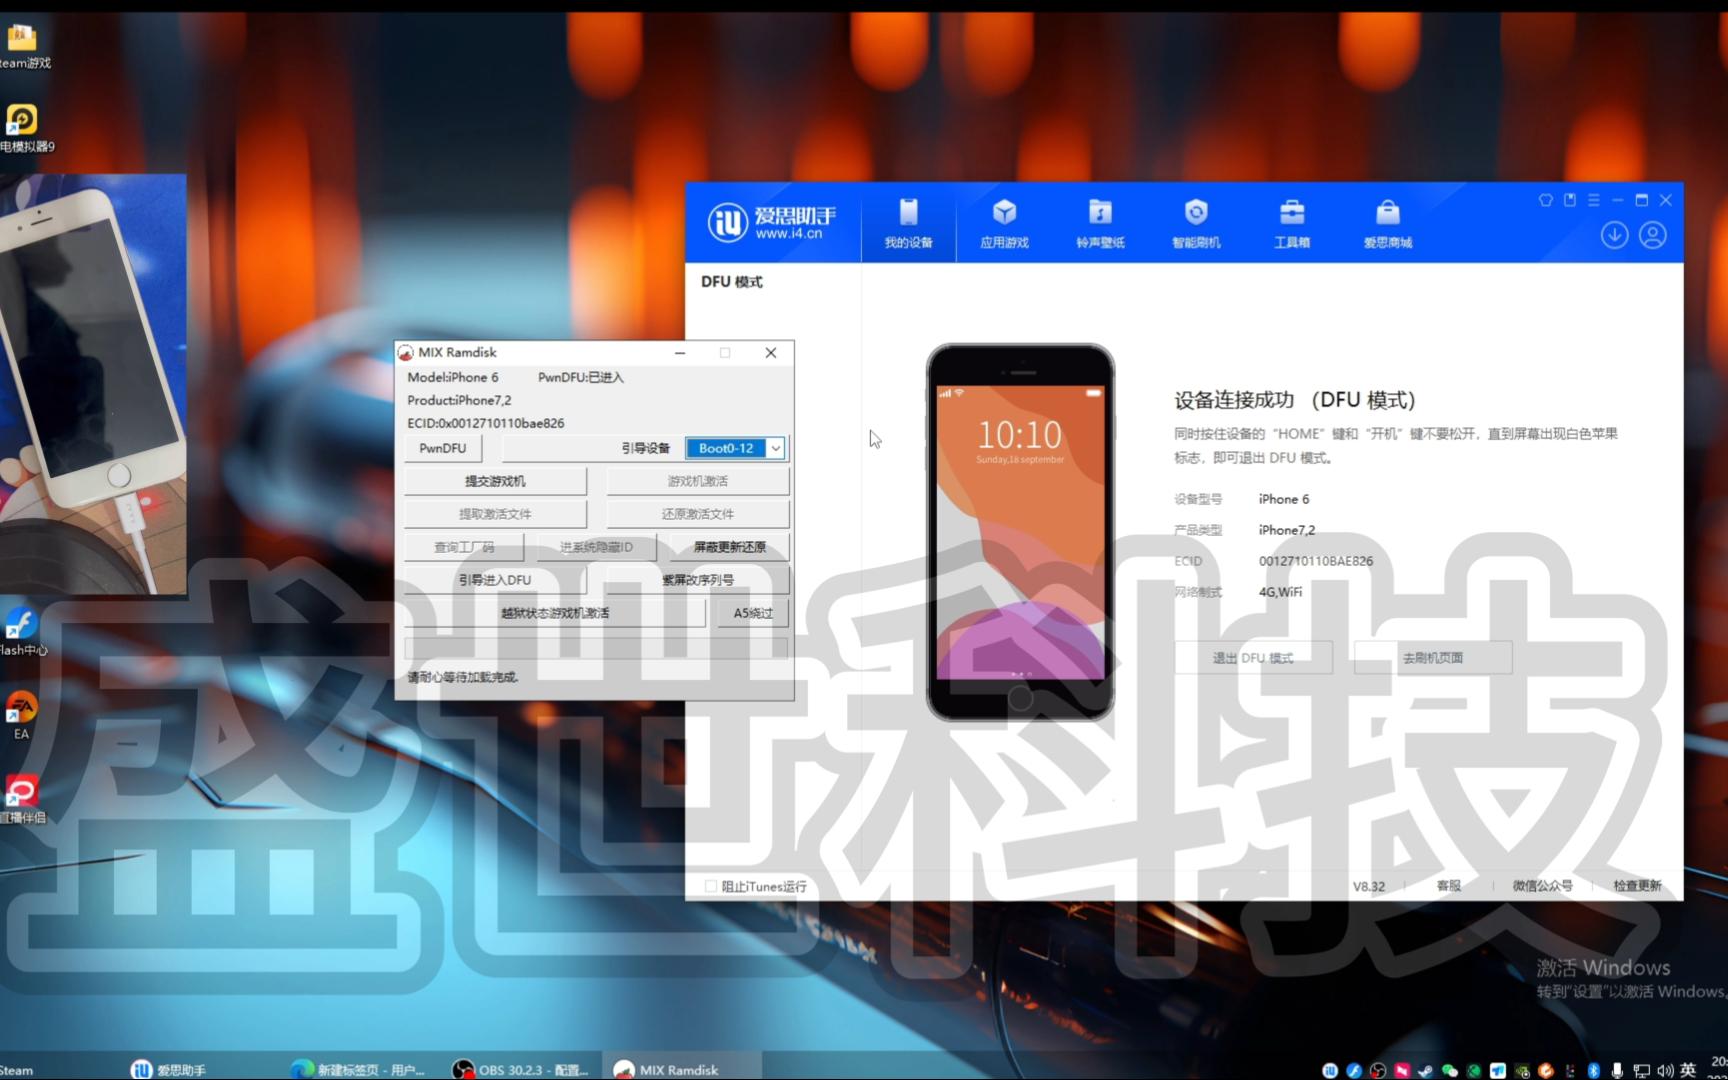Click the PwnDFU button in MIX Ramdisk
Image resolution: width=1728 pixels, height=1080 pixels.
click(442, 448)
